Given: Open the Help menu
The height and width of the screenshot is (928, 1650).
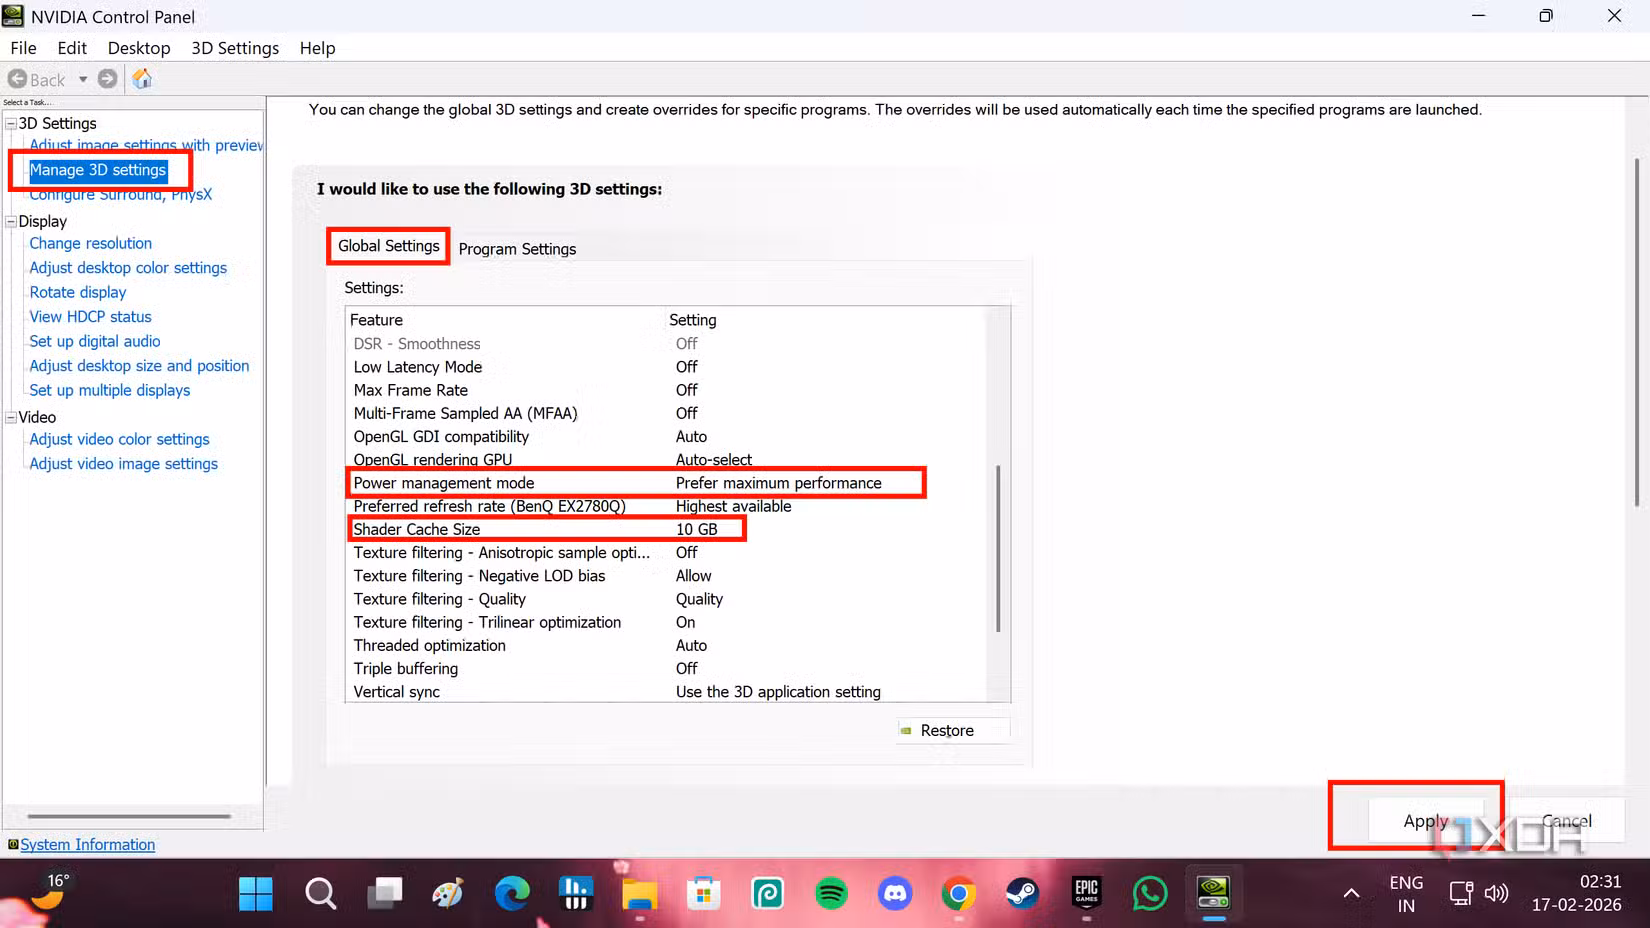Looking at the screenshot, I should [317, 48].
